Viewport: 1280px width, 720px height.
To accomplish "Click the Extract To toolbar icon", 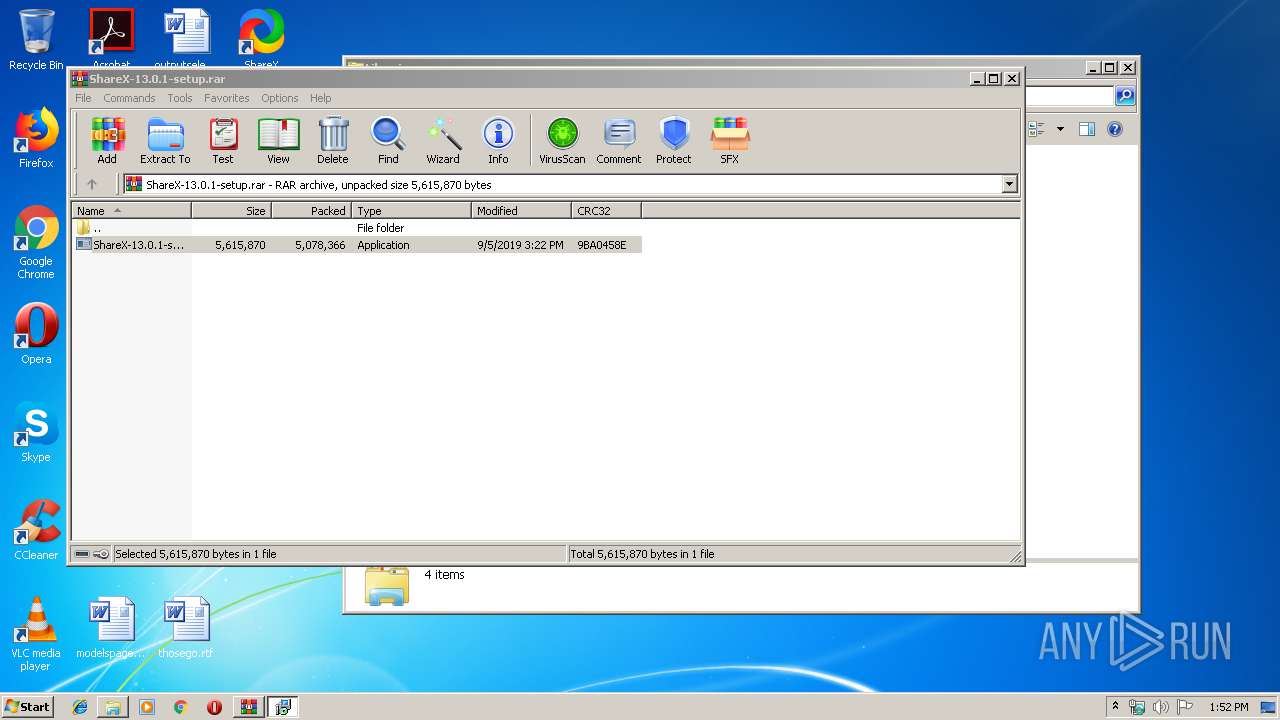I will (x=165, y=140).
